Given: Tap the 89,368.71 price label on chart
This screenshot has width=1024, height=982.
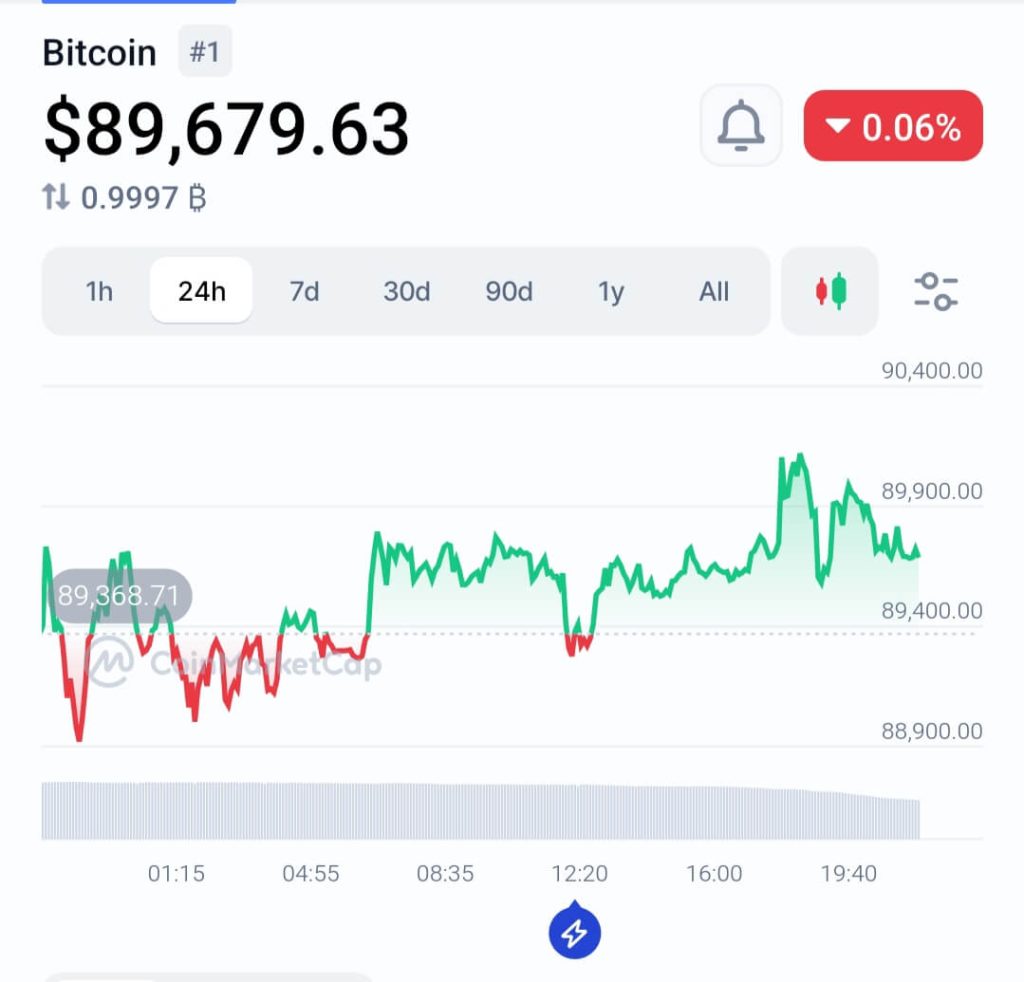Looking at the screenshot, I should pos(120,595).
